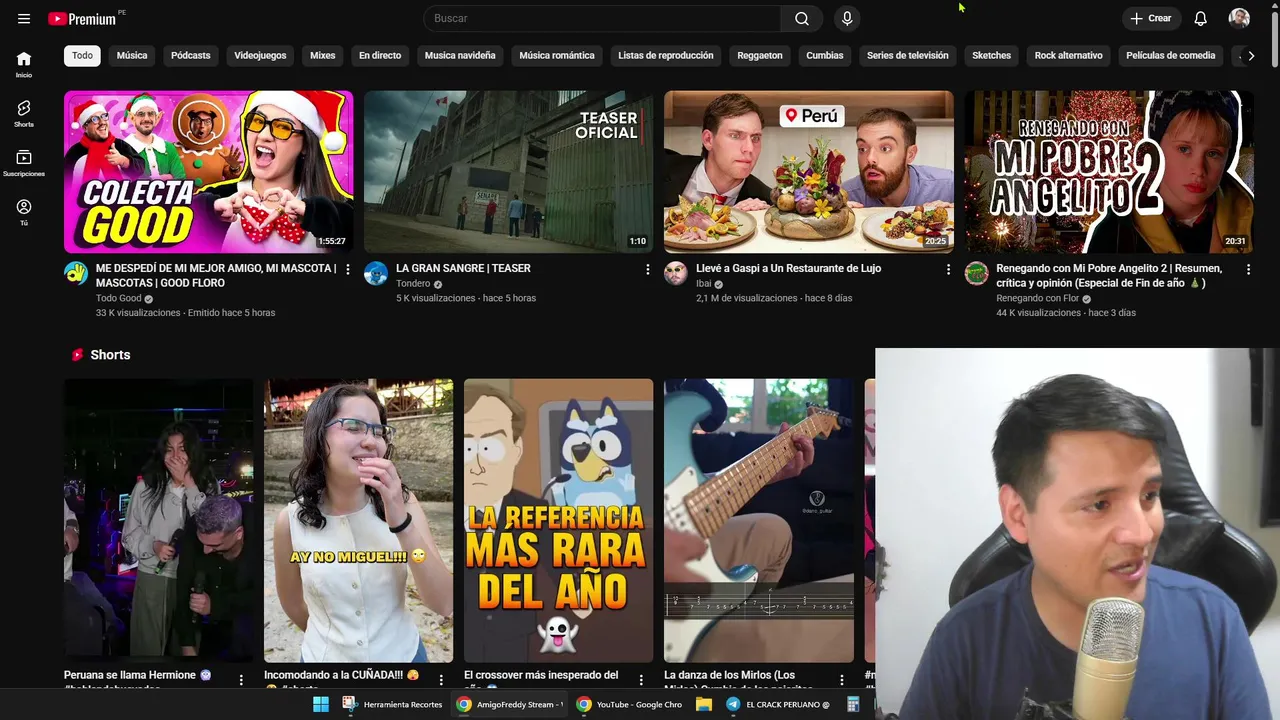
Task: Open Telegram EL CRACK PERUANO taskbar item
Action: point(778,704)
